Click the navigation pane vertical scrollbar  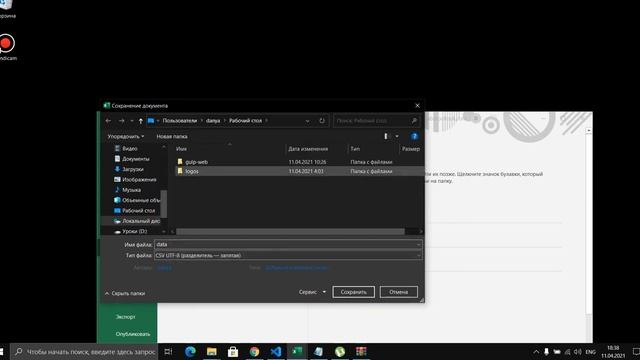point(164,204)
